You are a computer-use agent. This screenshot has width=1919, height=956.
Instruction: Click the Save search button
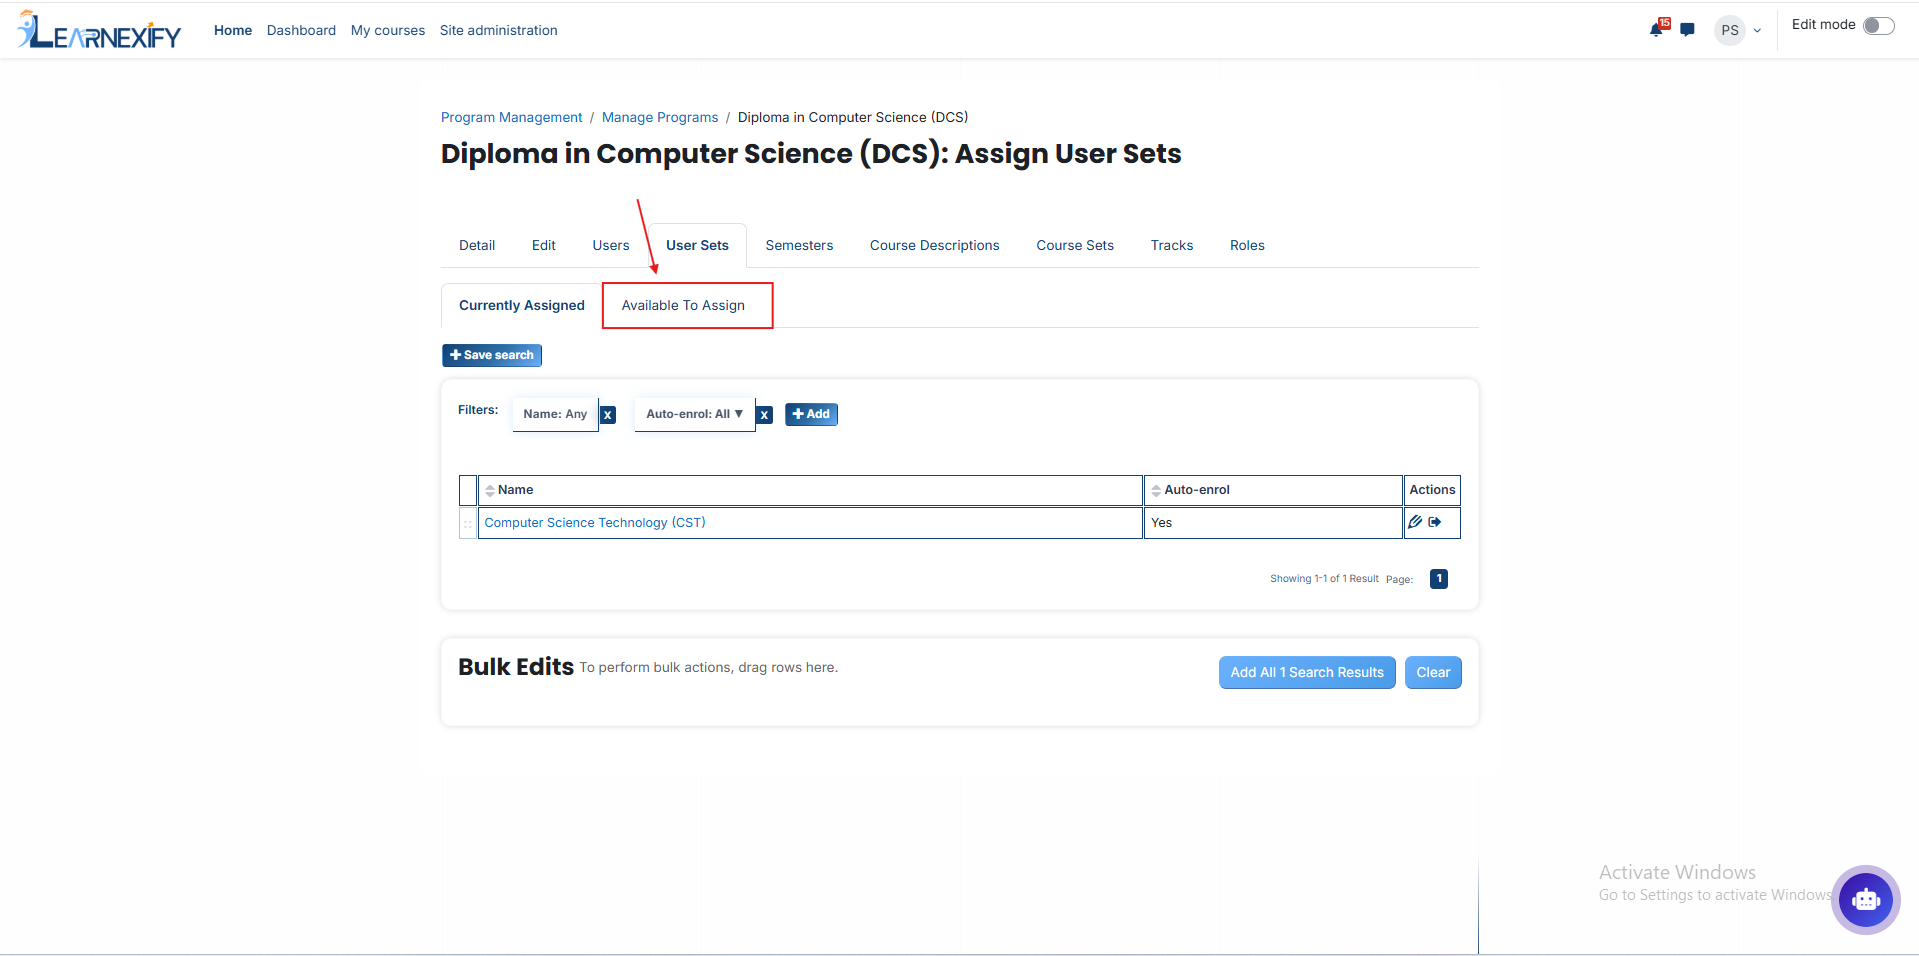pyautogui.click(x=492, y=355)
